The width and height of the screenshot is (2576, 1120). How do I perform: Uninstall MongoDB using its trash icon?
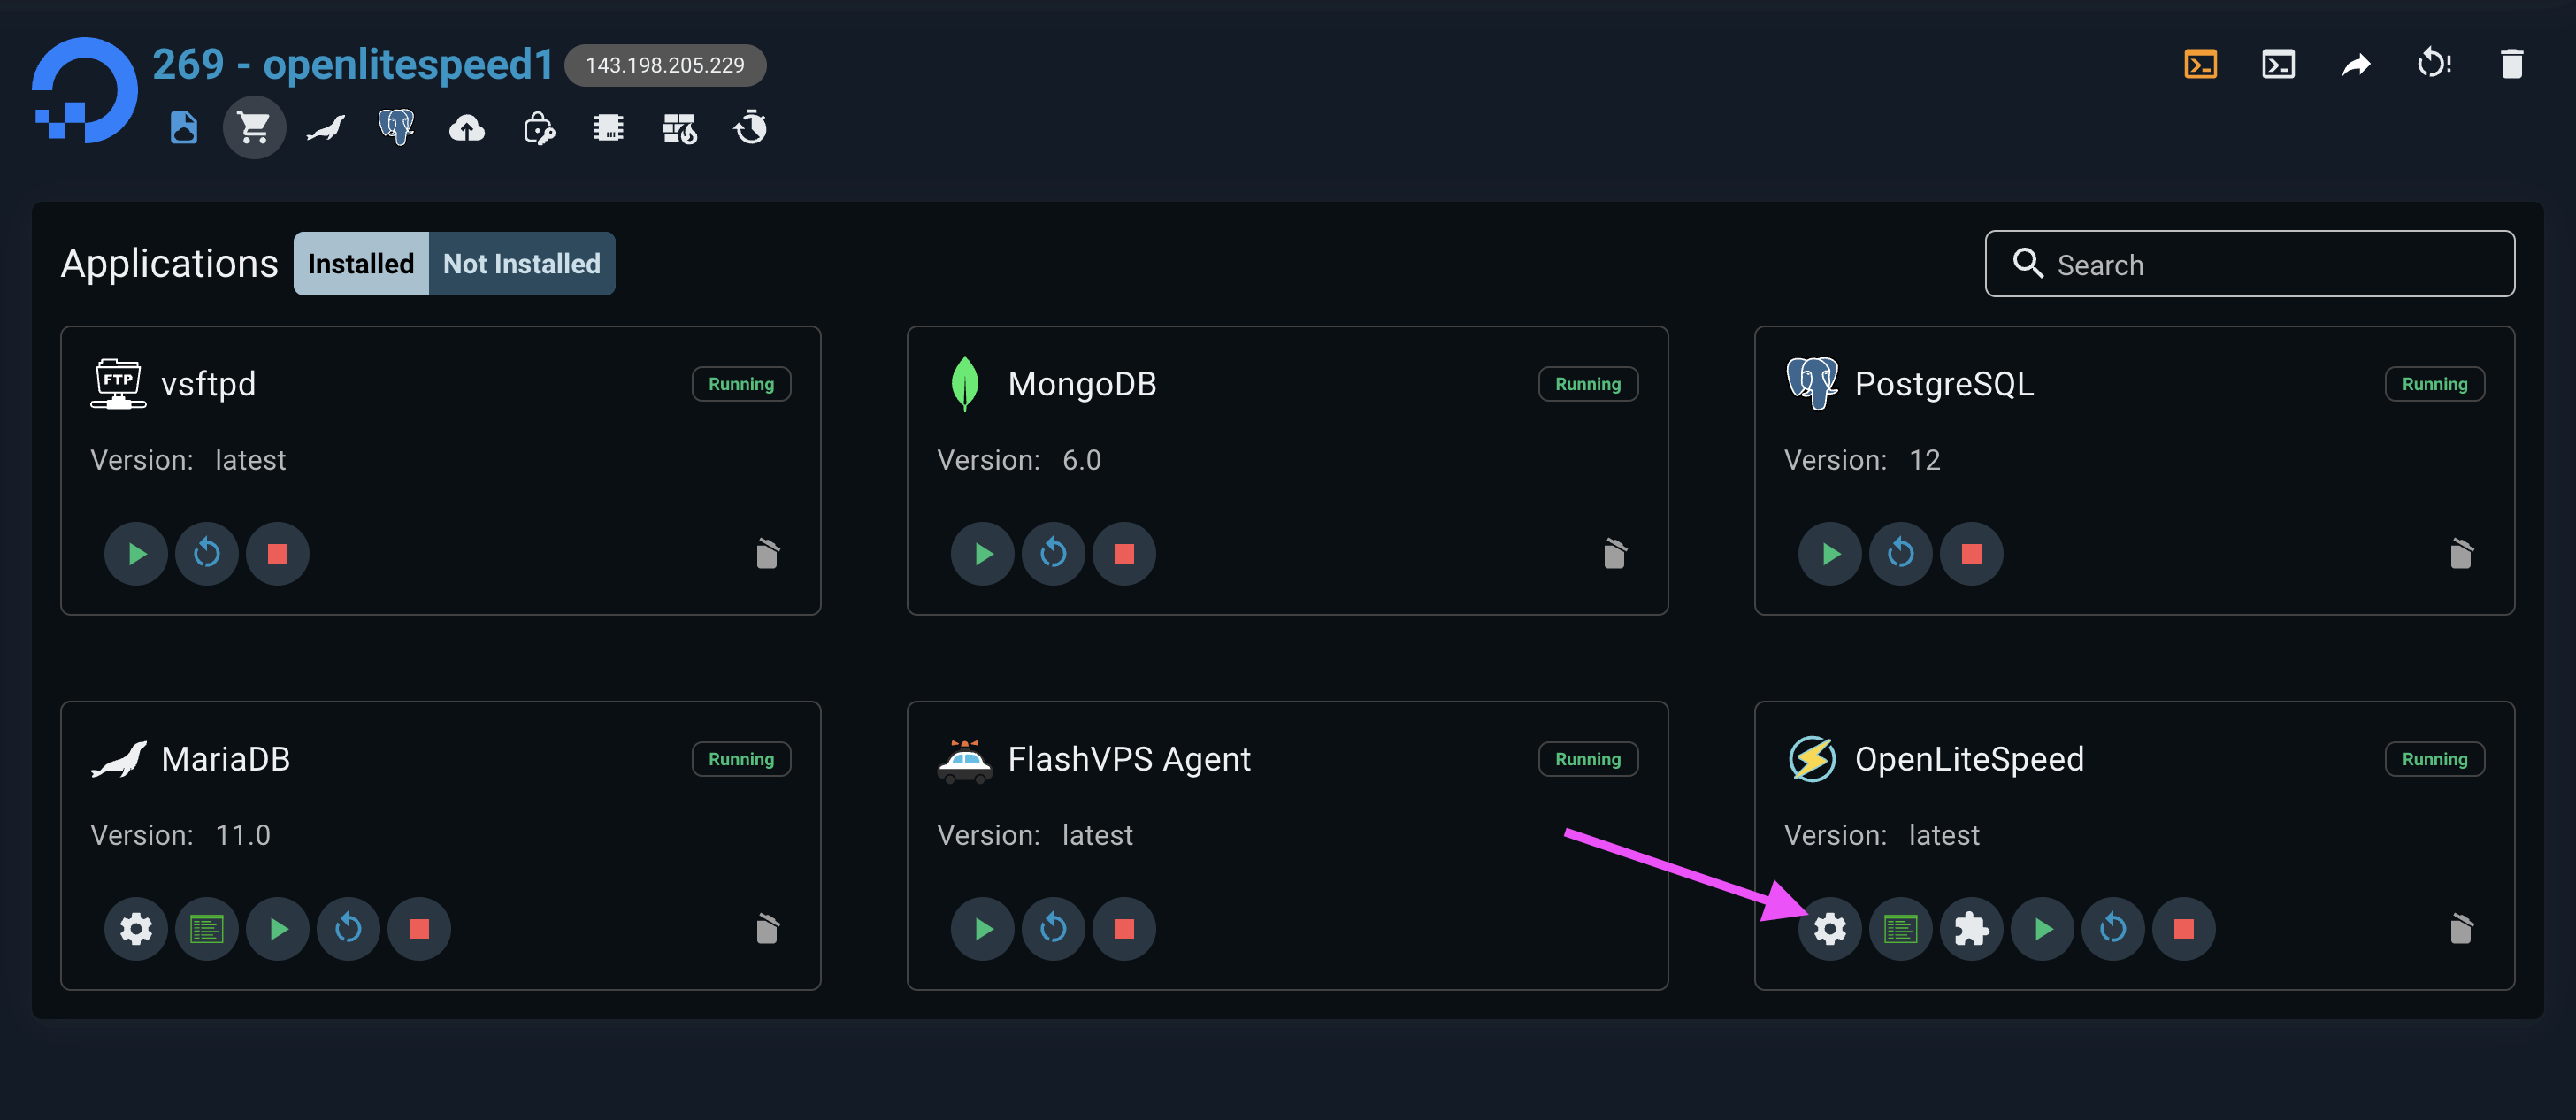click(1614, 553)
